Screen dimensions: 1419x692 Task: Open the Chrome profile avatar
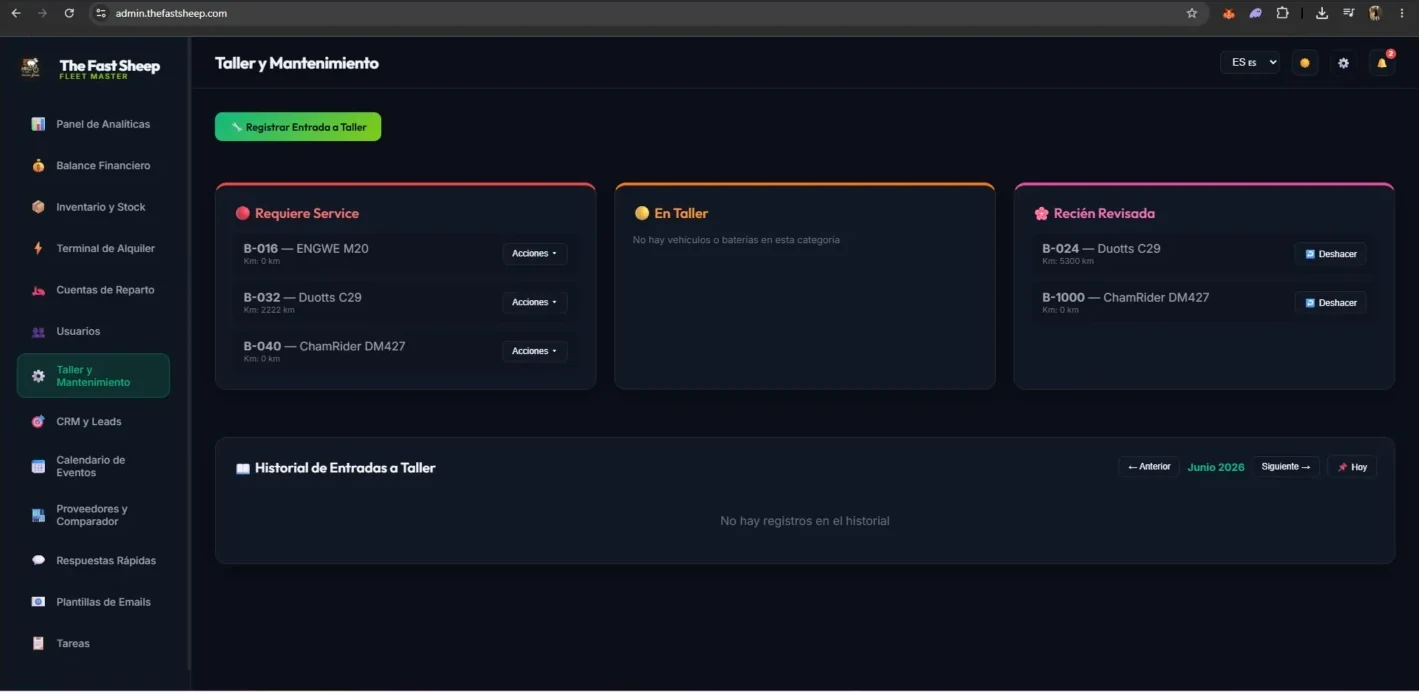click(x=1375, y=13)
